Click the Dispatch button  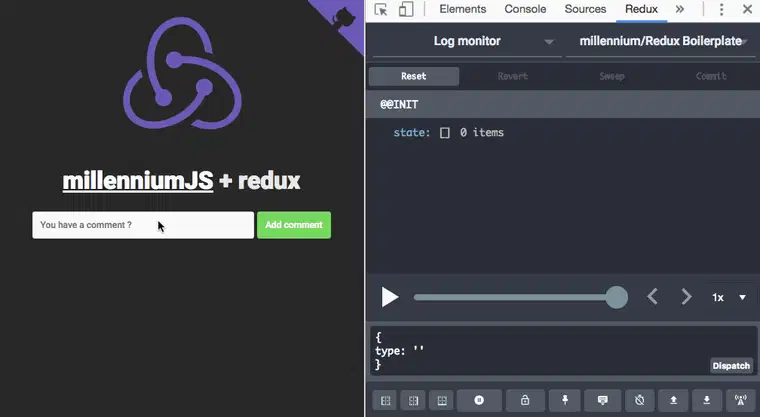(x=731, y=366)
